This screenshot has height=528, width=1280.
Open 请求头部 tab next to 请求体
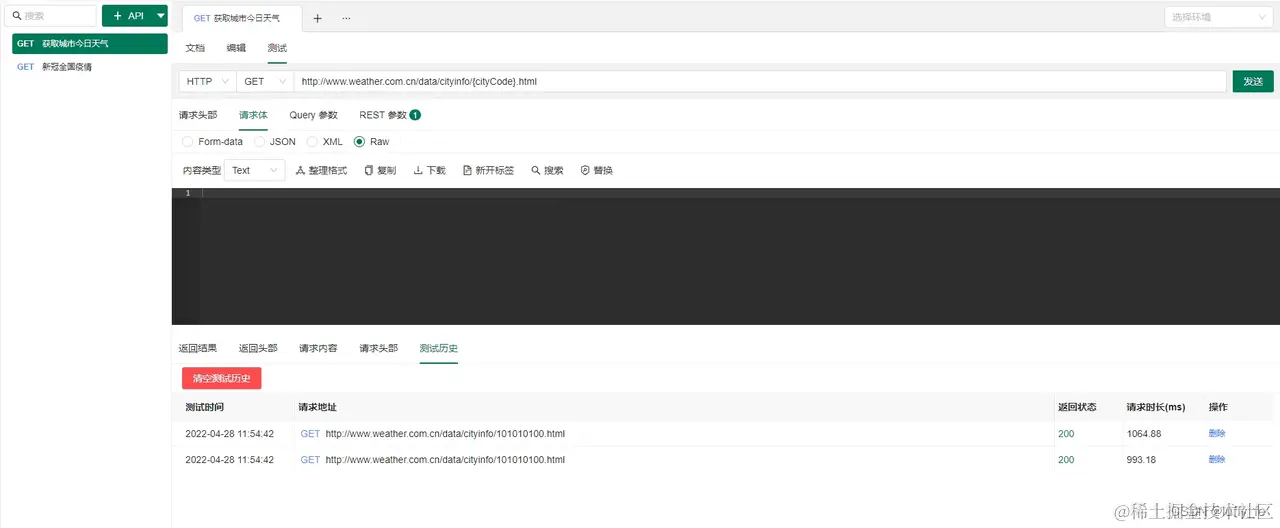pyautogui.click(x=198, y=115)
